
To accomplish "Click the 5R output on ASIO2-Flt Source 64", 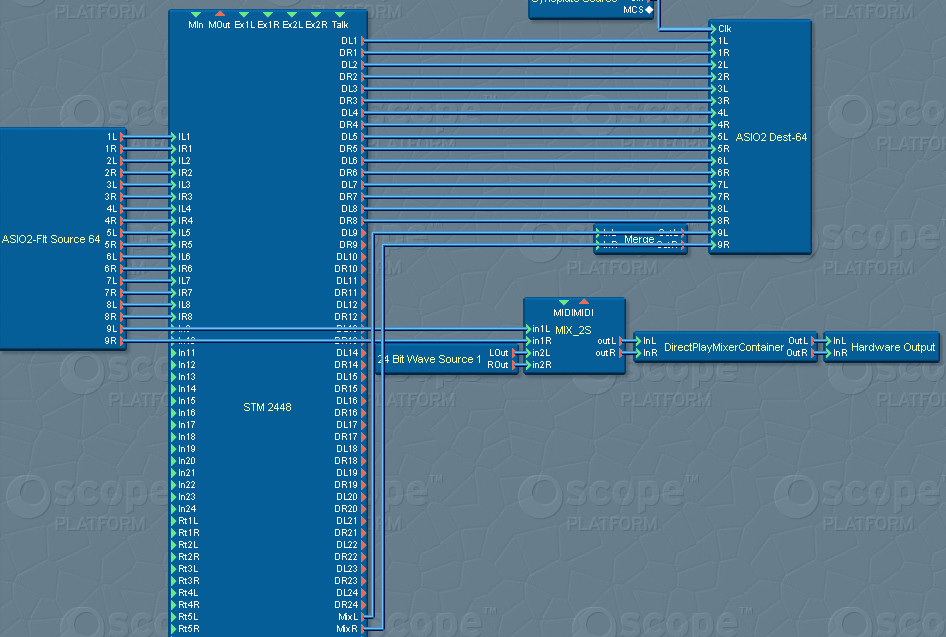I will pyautogui.click(x=122, y=245).
